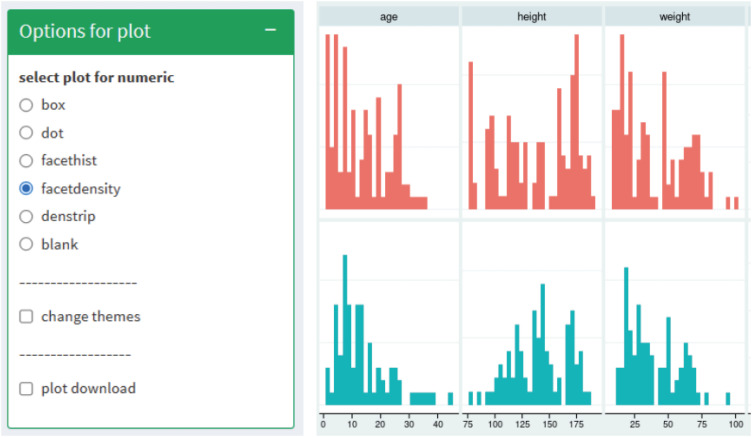Click the red age histogram panel
This screenshot has height=437, width=752.
pos(387,120)
